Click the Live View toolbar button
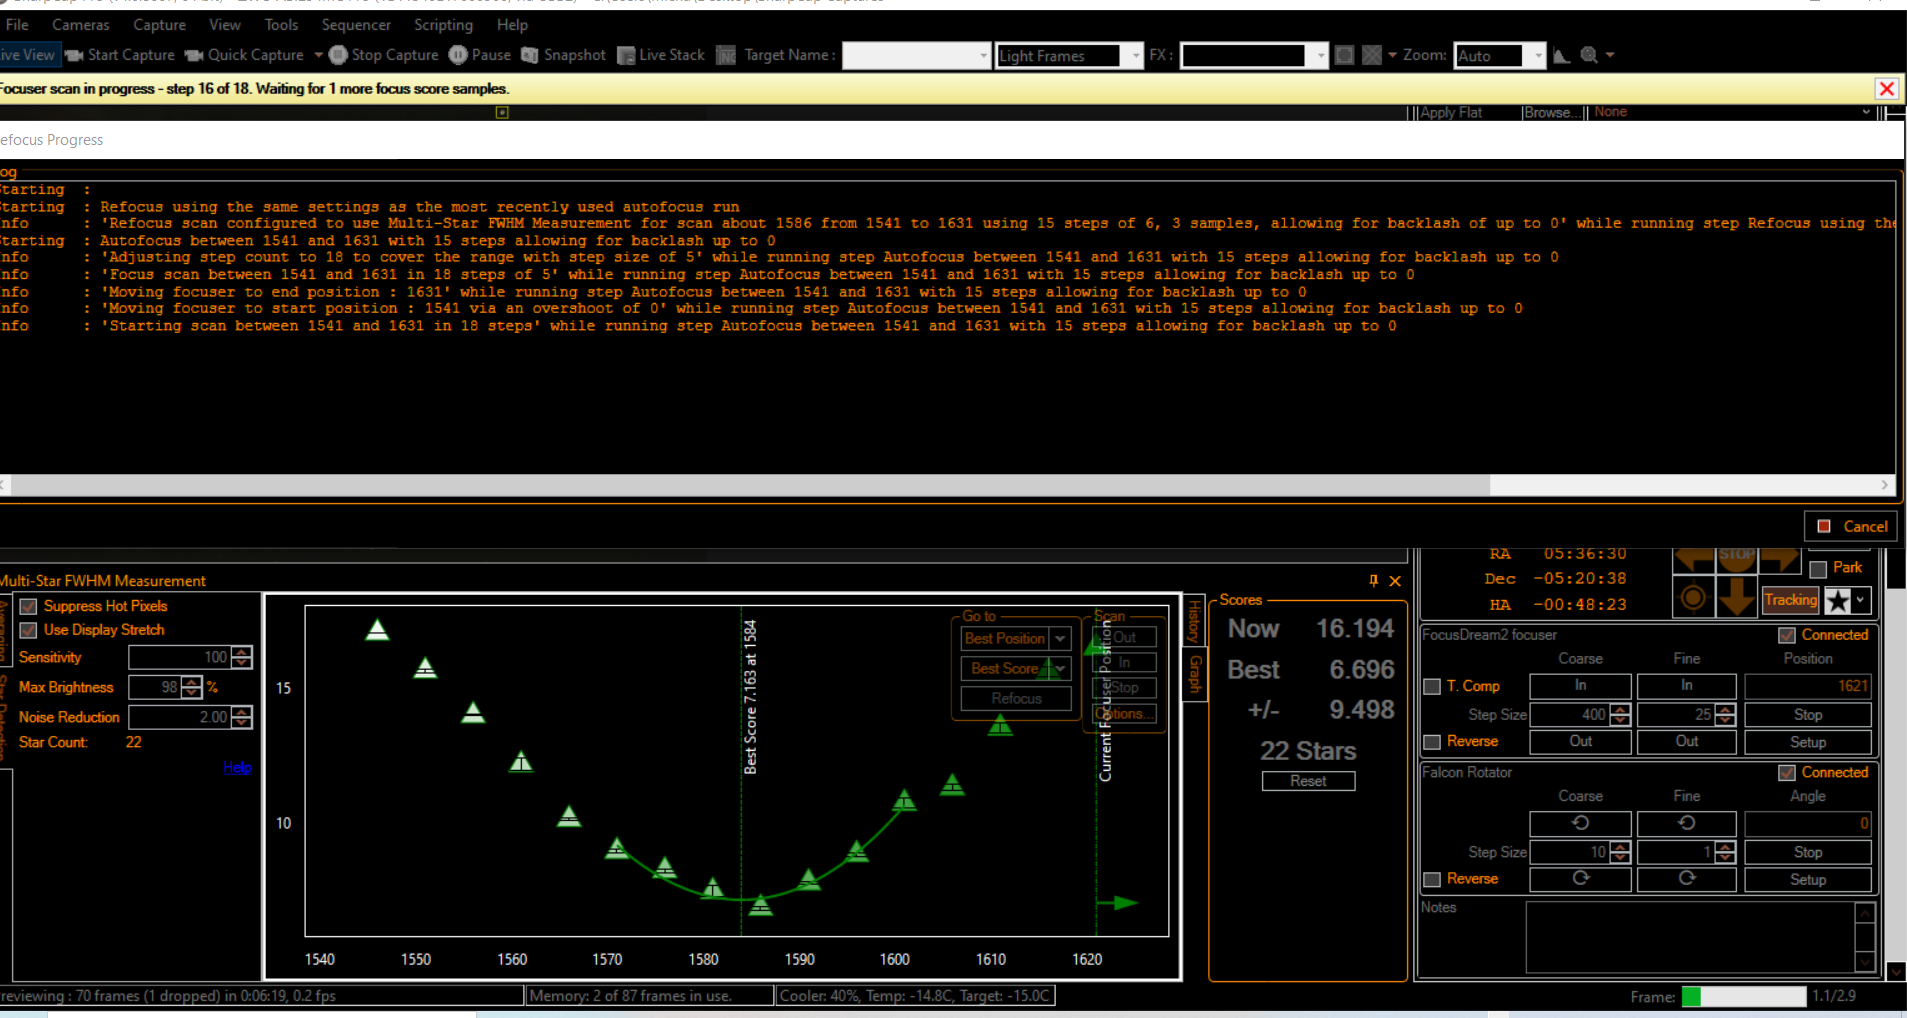Viewport: 1907px width, 1018px height. pos(29,55)
